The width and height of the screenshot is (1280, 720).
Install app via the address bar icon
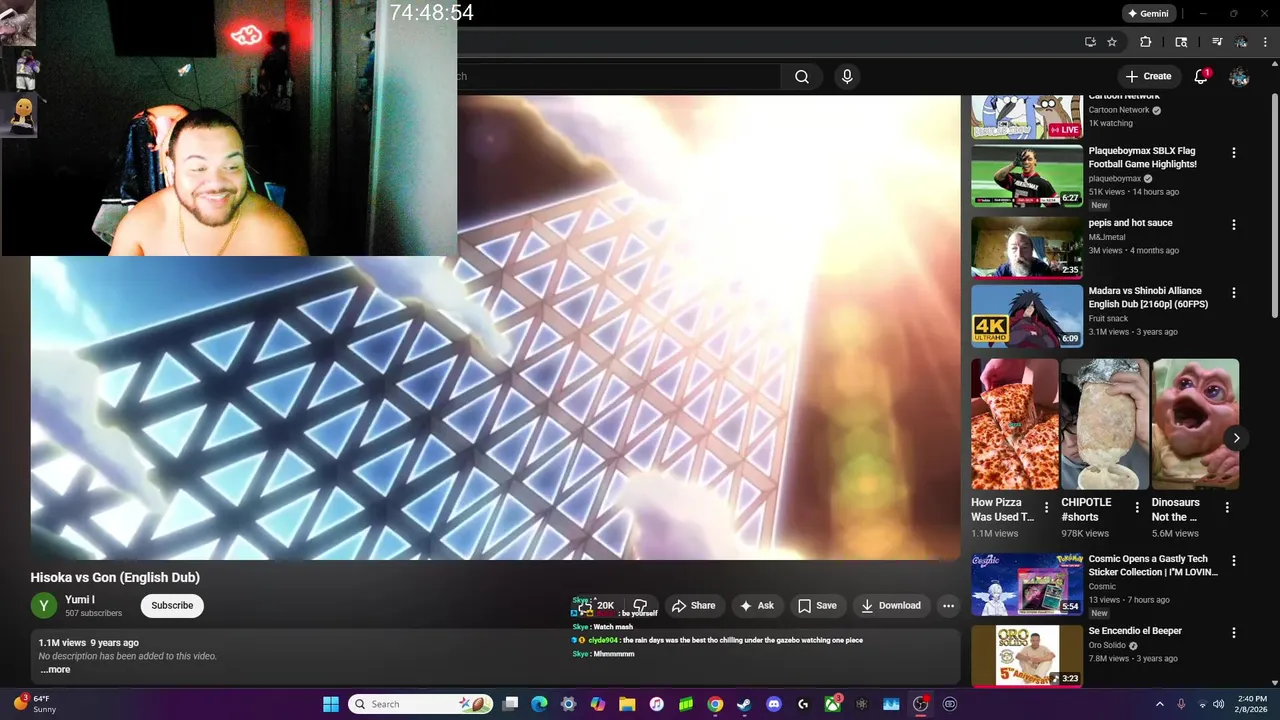[1090, 42]
